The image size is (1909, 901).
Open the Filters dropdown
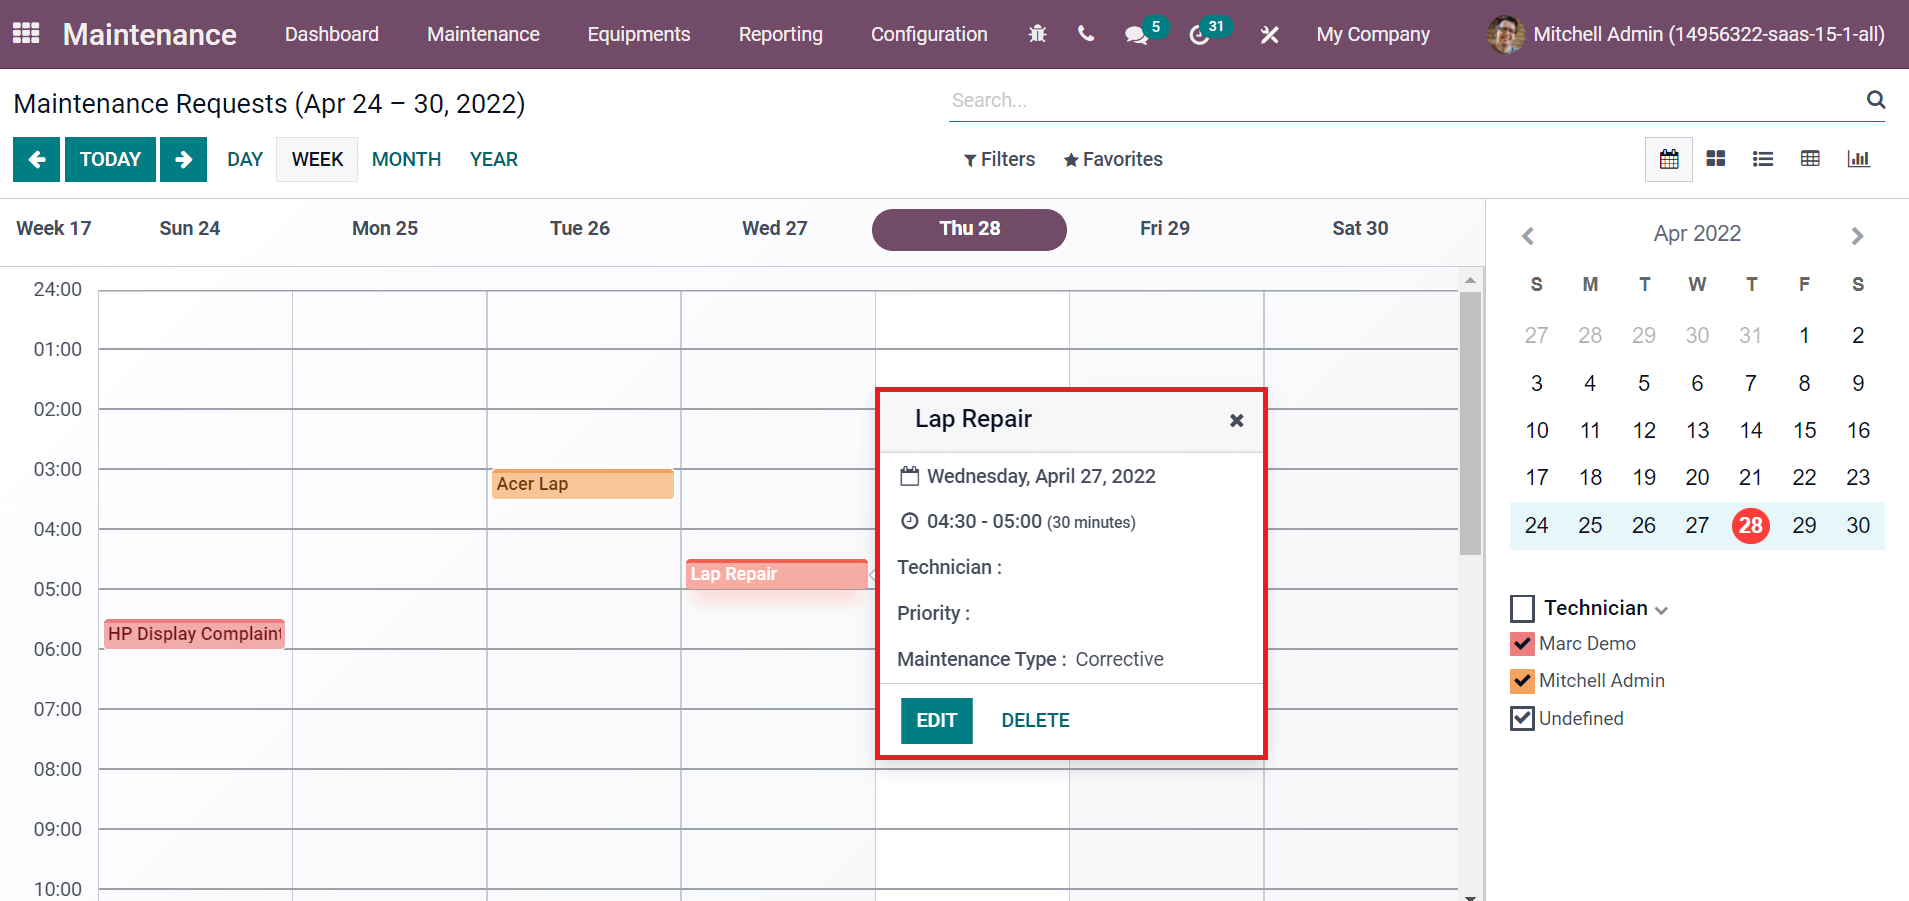(x=999, y=159)
